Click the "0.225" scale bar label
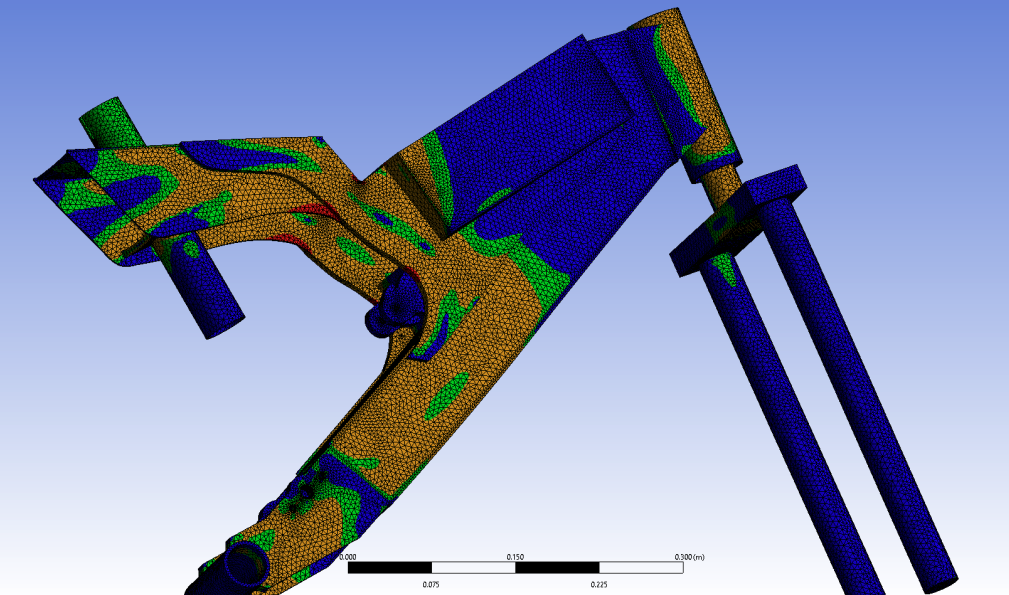Viewport: 1009px width, 595px height. pos(598,585)
